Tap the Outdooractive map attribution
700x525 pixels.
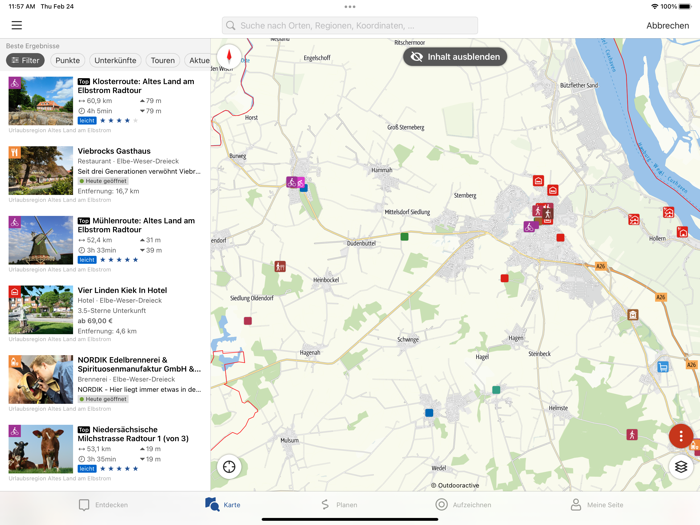(455, 485)
